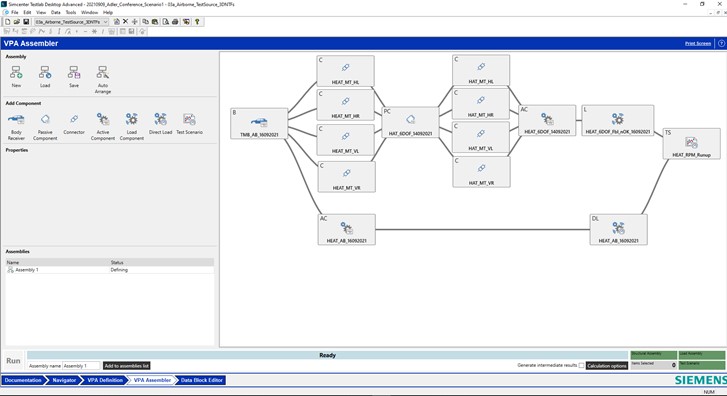Screen dimensions: 727x396
Task: Enable Generate intermediate results checkbox
Action: click(x=581, y=365)
